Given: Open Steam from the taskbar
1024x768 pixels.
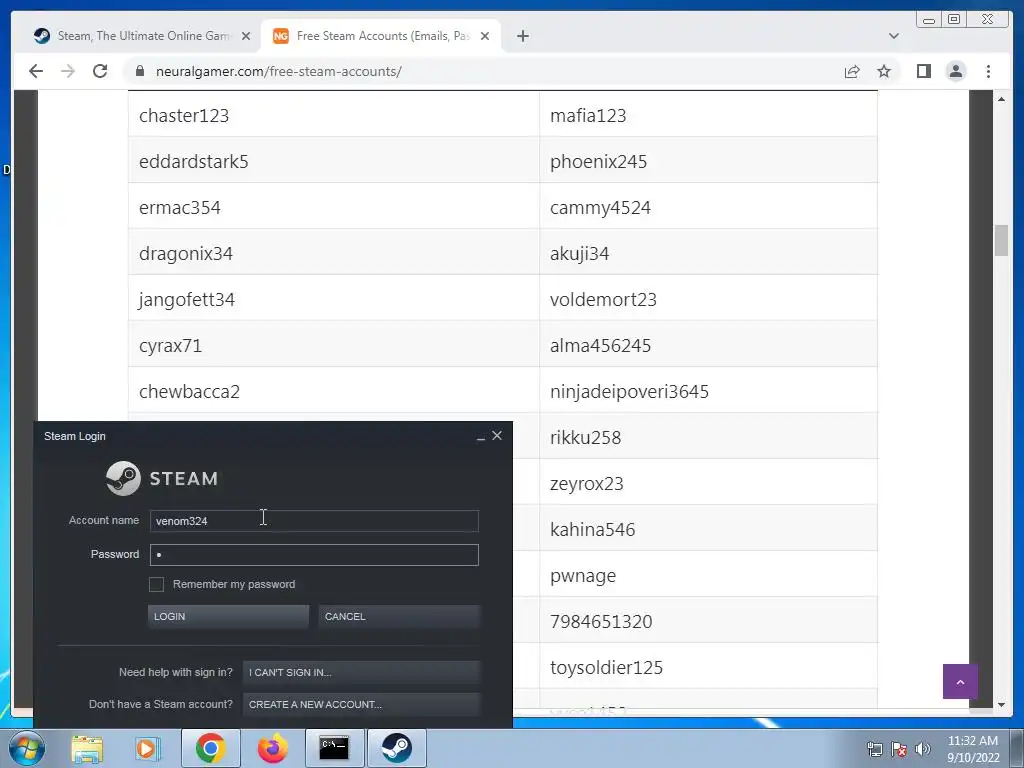Looking at the screenshot, I should [396, 748].
